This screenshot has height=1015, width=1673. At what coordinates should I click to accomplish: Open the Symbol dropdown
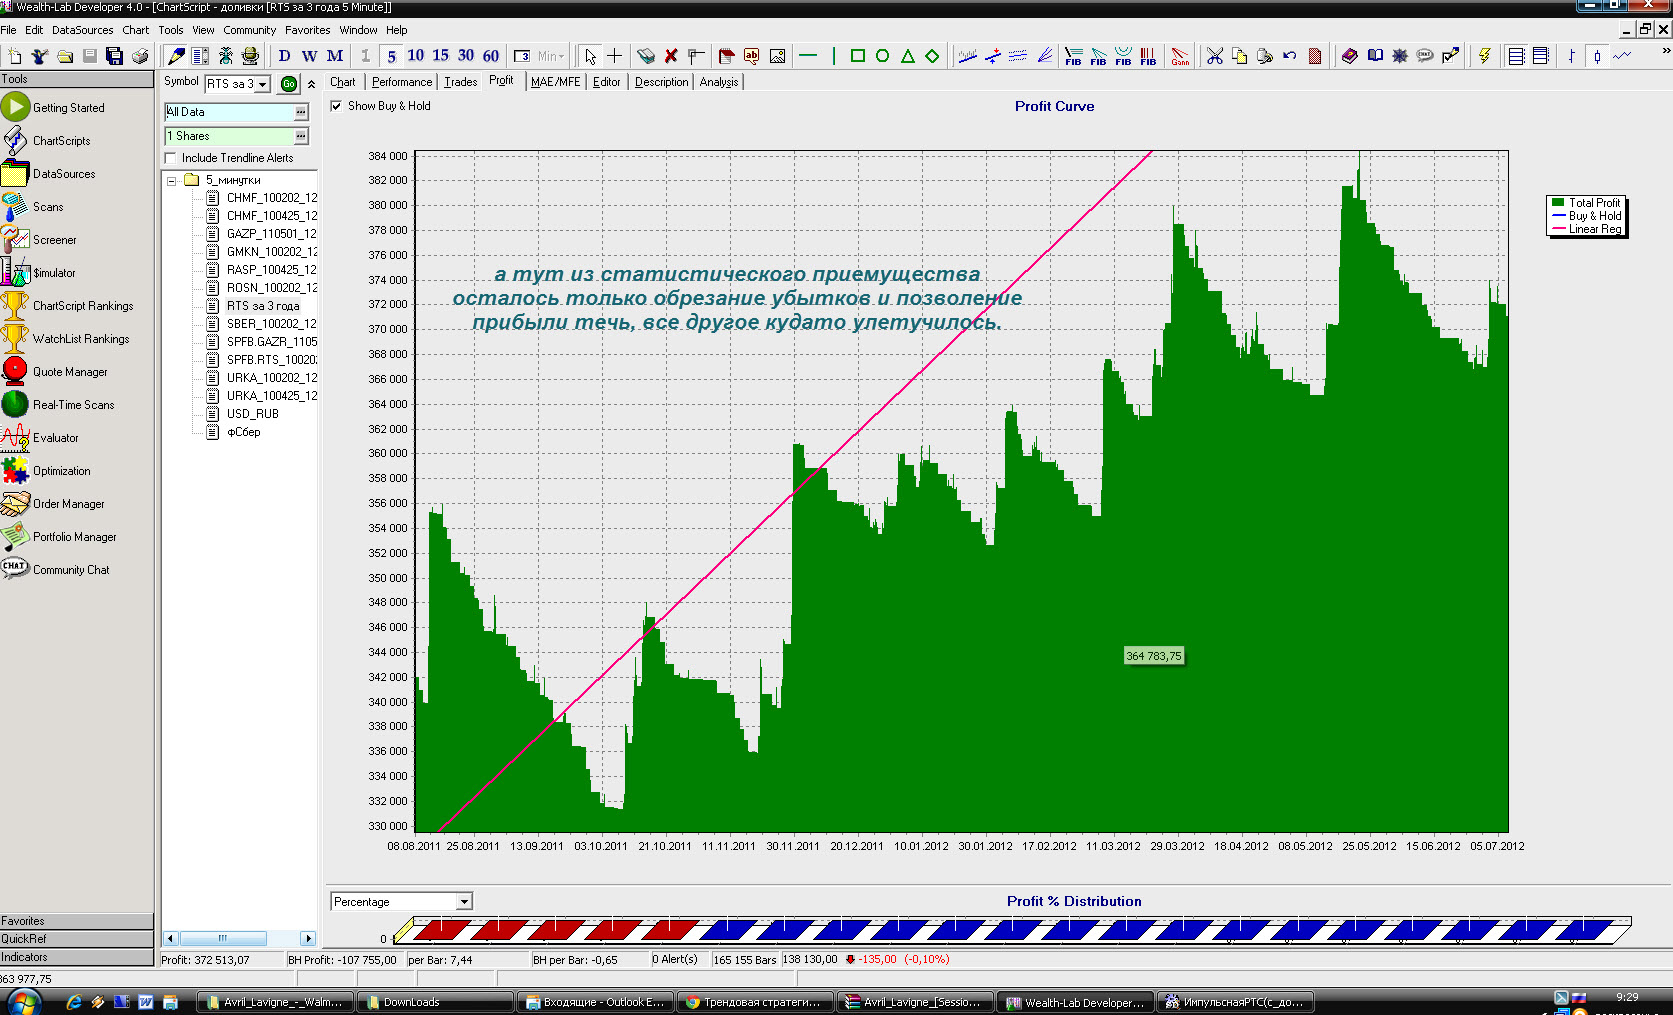click(x=263, y=85)
